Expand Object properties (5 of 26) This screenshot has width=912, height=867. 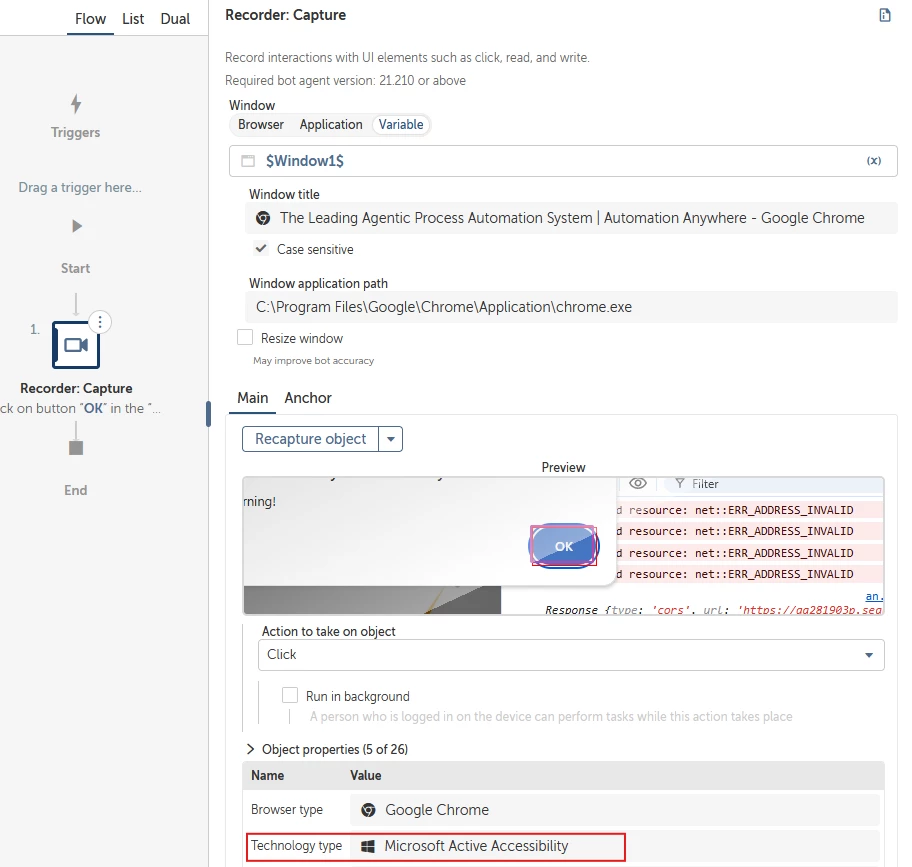tap(251, 749)
